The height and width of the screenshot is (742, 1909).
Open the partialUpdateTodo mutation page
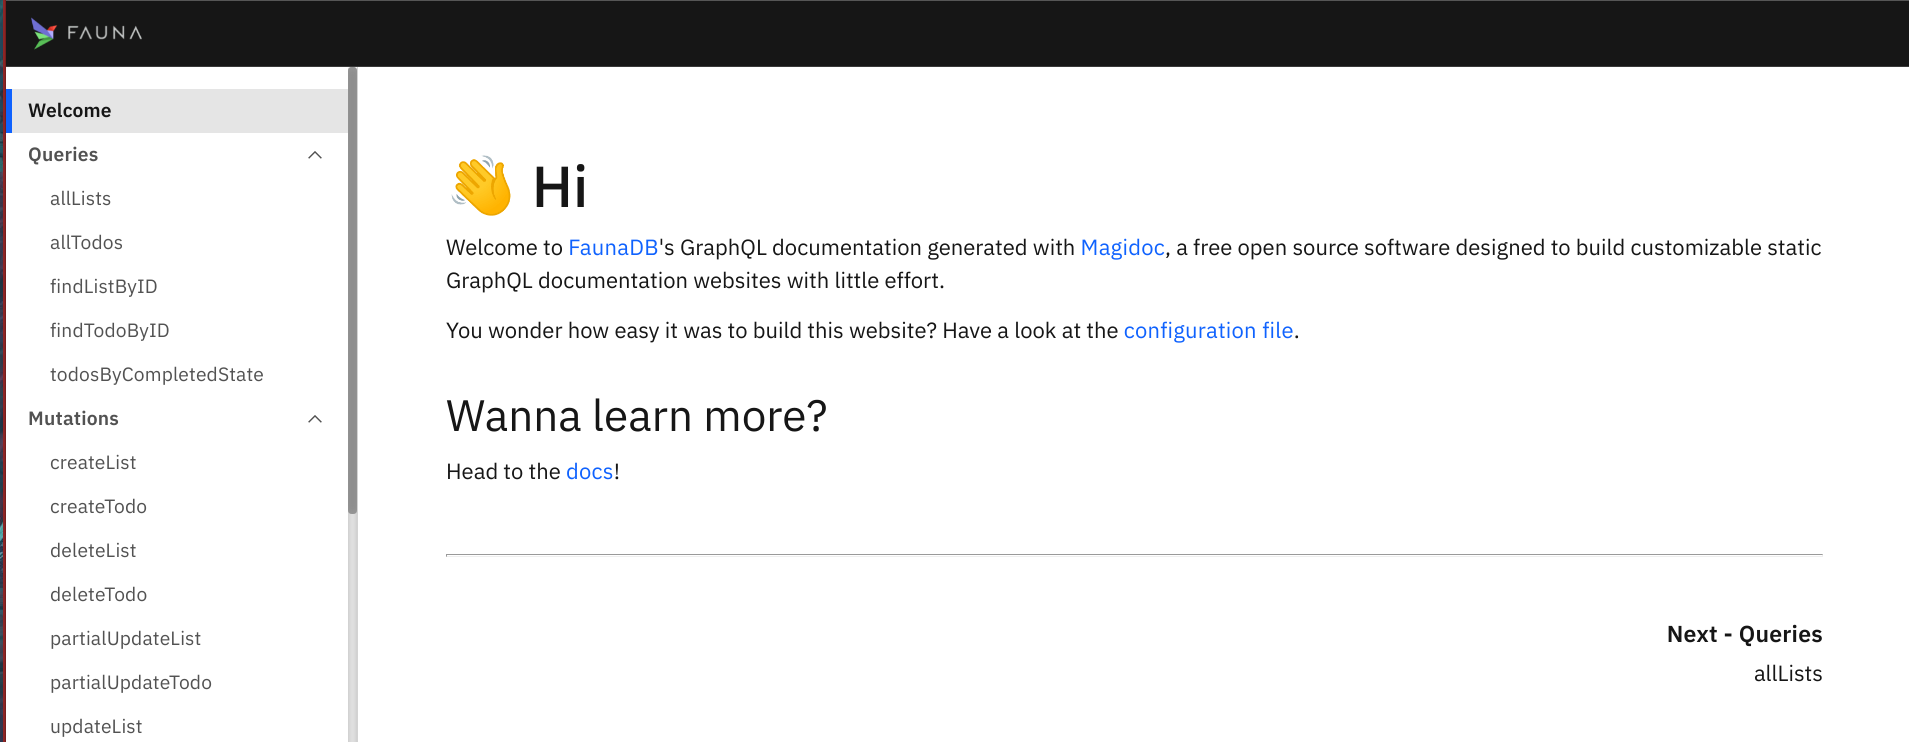tap(131, 683)
